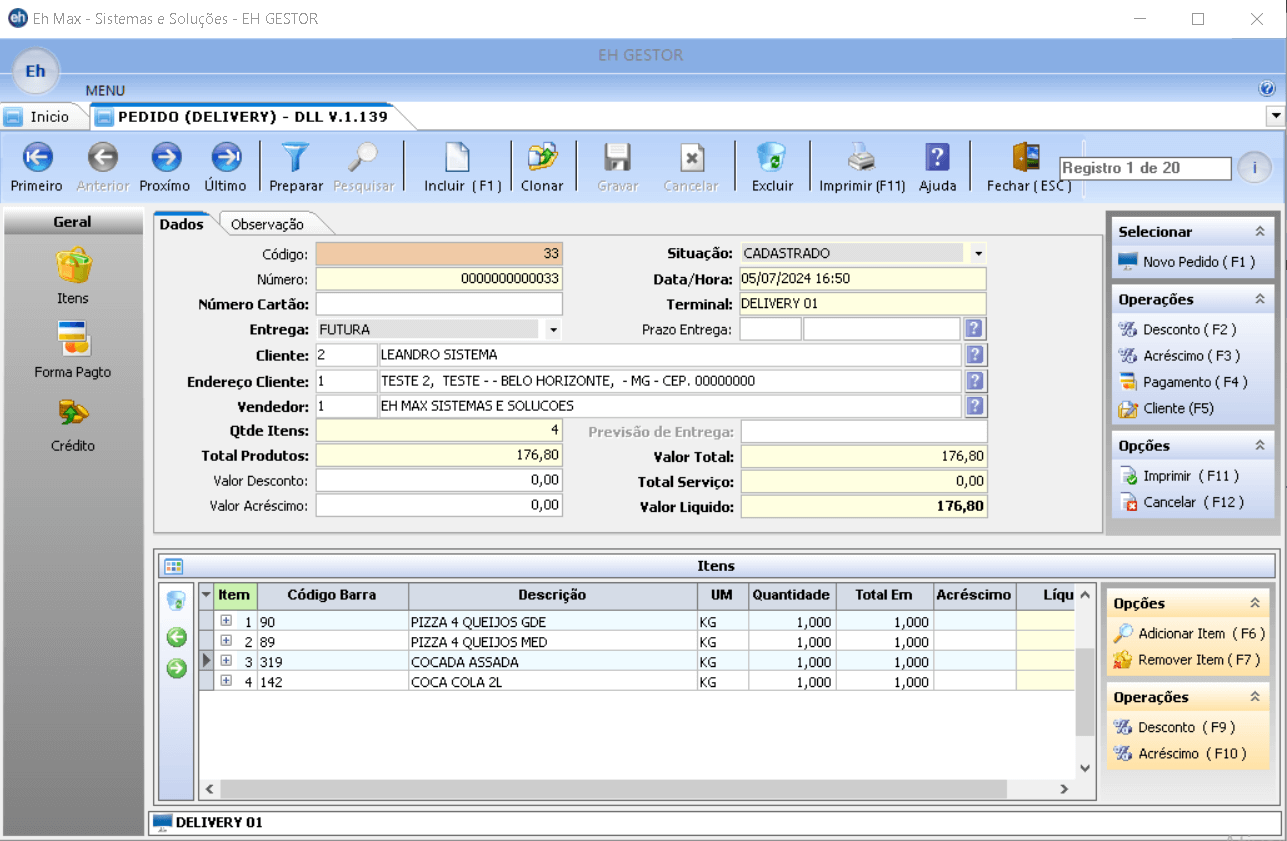Click inside the Número Cartão field
The image size is (1287, 841).
click(438, 304)
